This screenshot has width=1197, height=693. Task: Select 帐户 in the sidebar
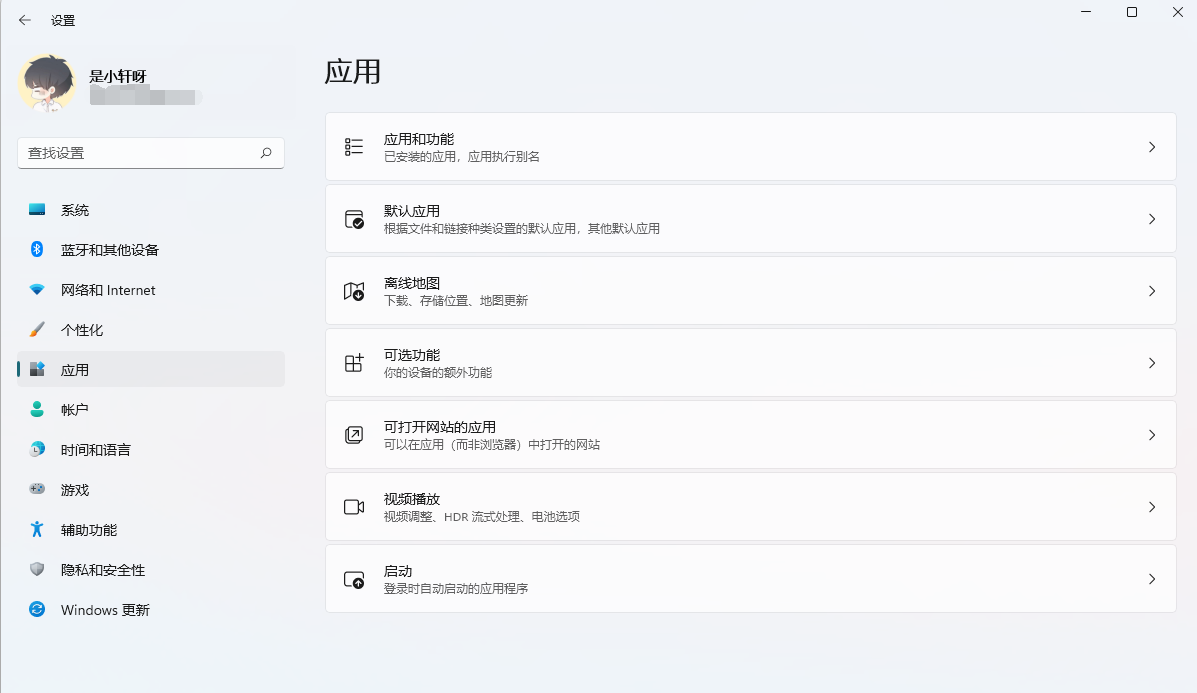pos(150,410)
